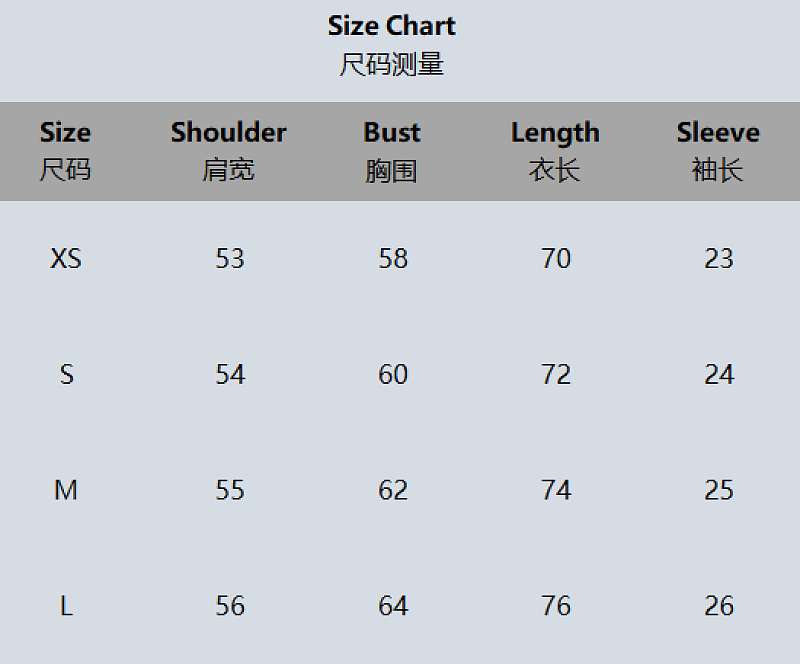Click the XS shoulder value 53
800x664 pixels.
click(230, 258)
